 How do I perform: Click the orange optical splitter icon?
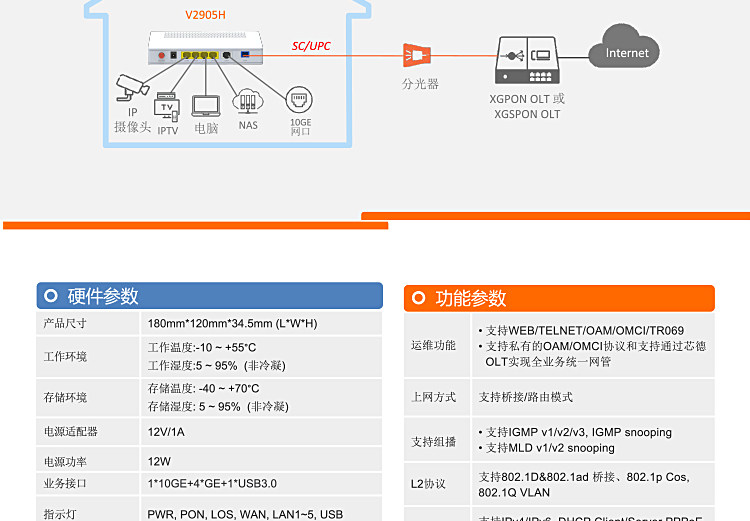pyautogui.click(x=417, y=55)
